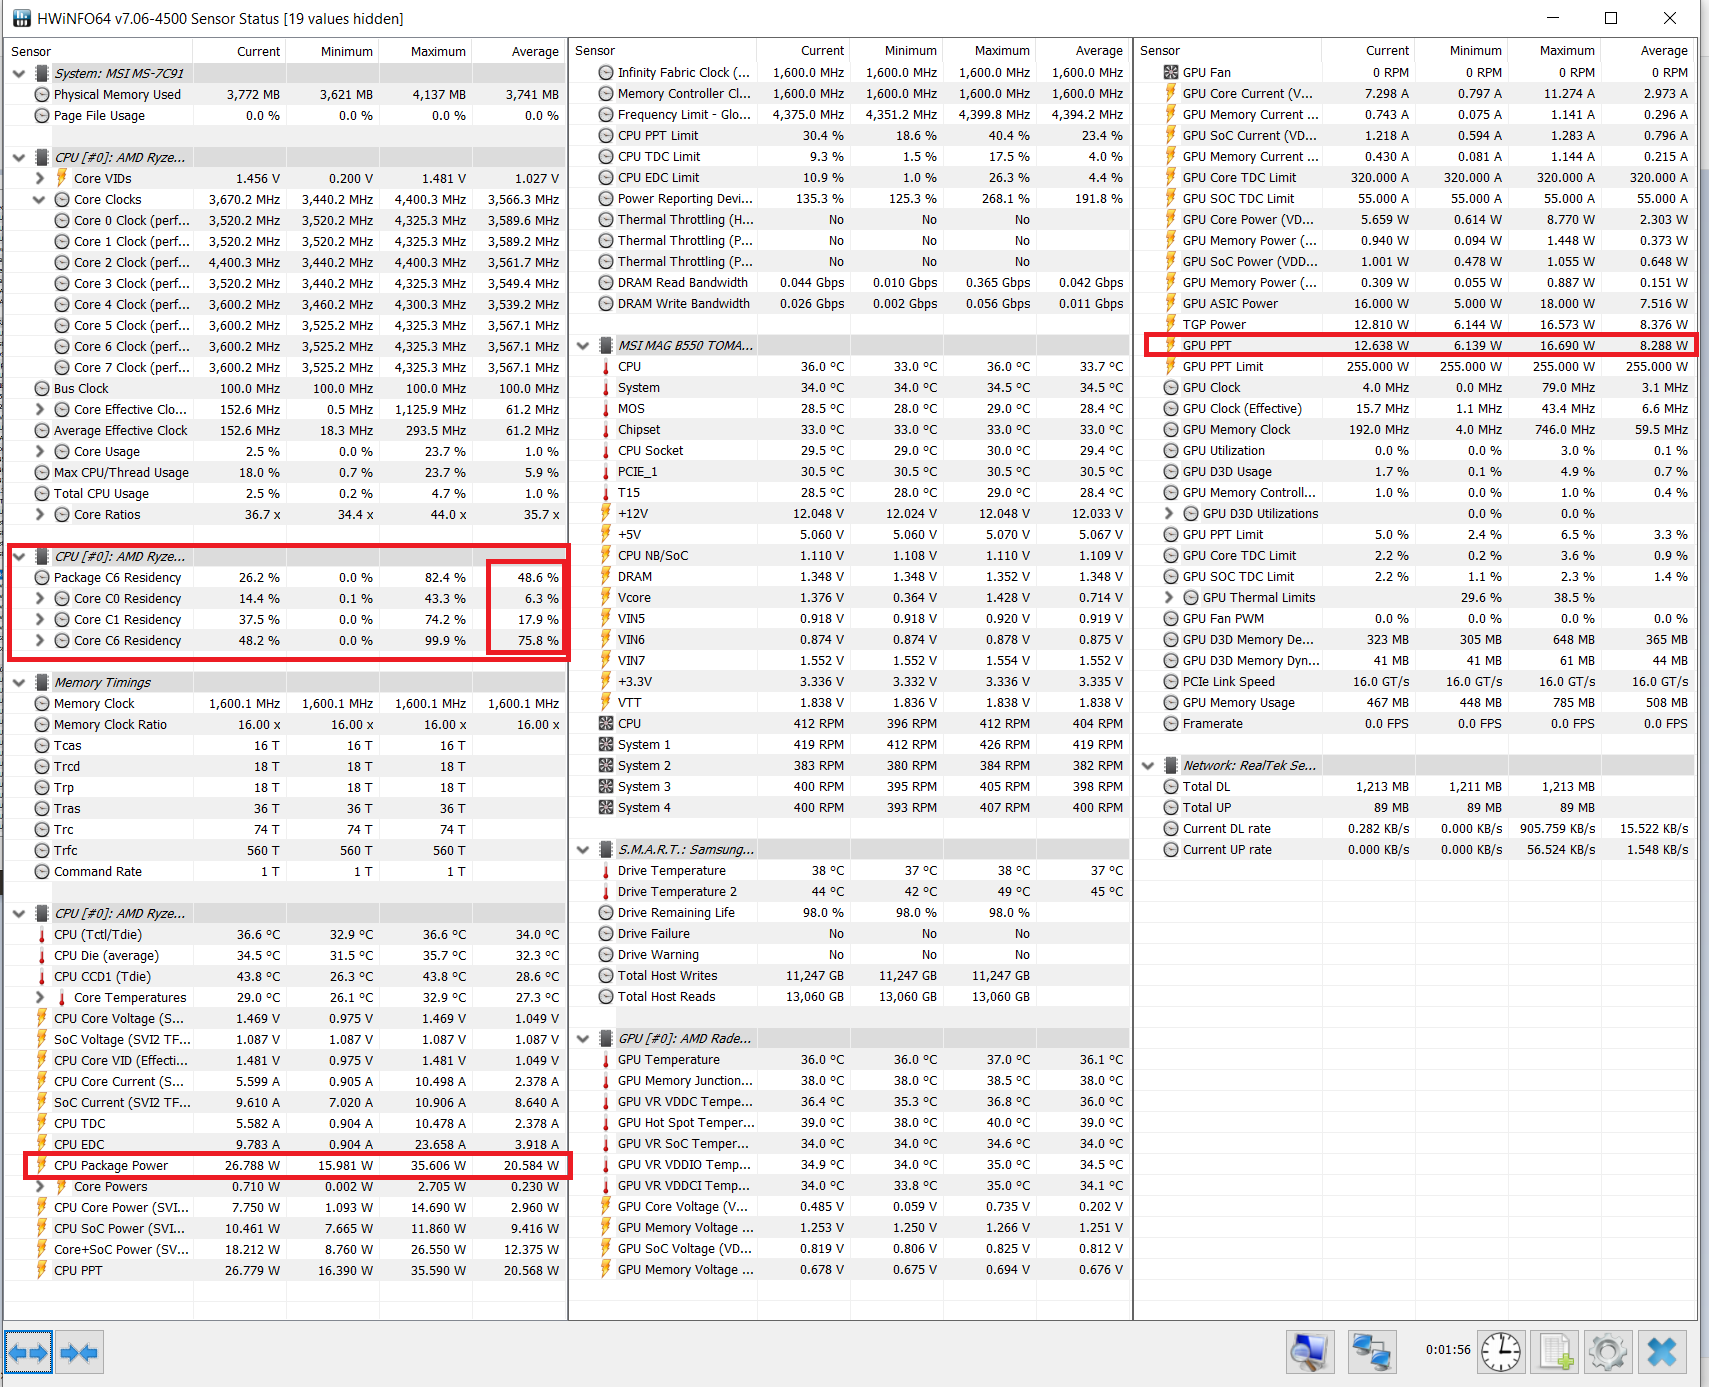This screenshot has height=1387, width=1709.
Task: Select the Drive Remaining Life row label
Action: [x=676, y=912]
